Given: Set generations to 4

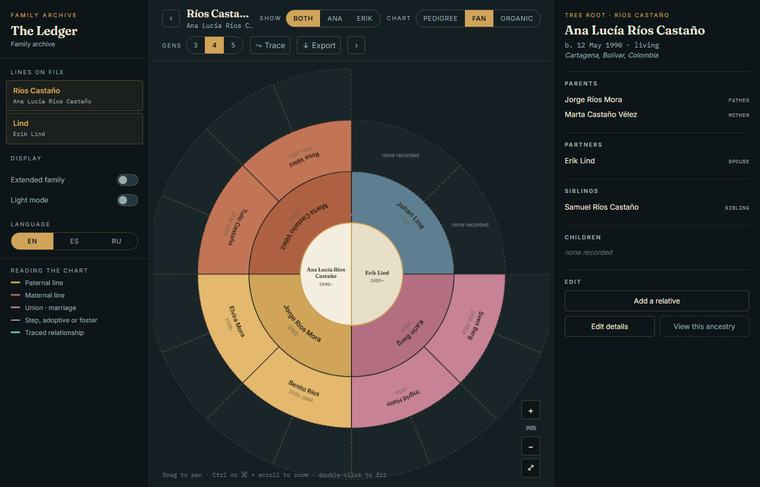Looking at the screenshot, I should [x=214, y=45].
